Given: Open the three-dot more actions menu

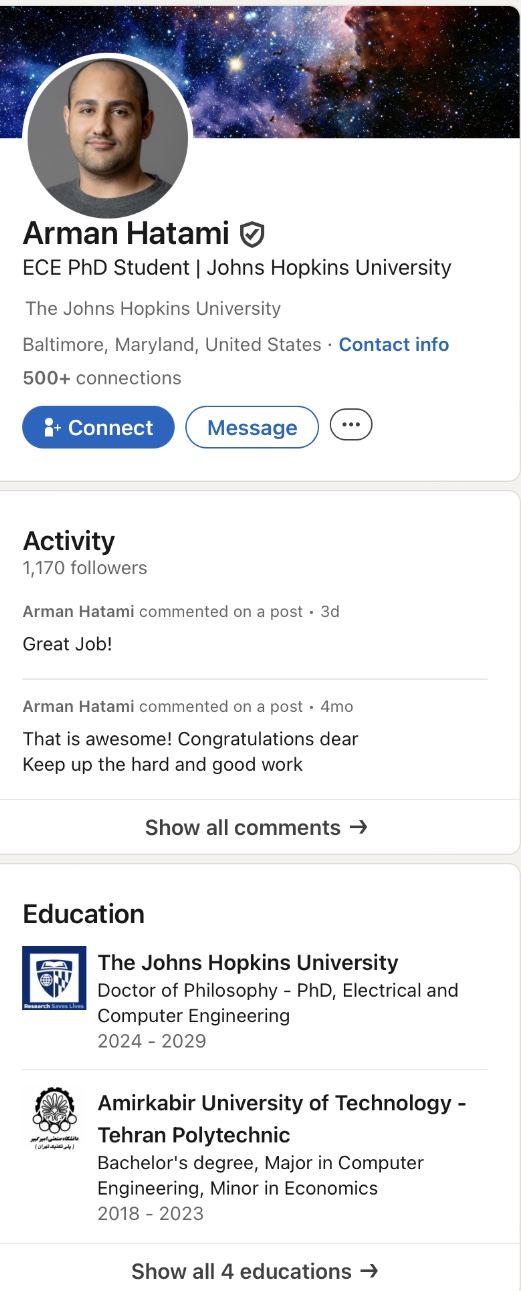Looking at the screenshot, I should [x=351, y=425].
